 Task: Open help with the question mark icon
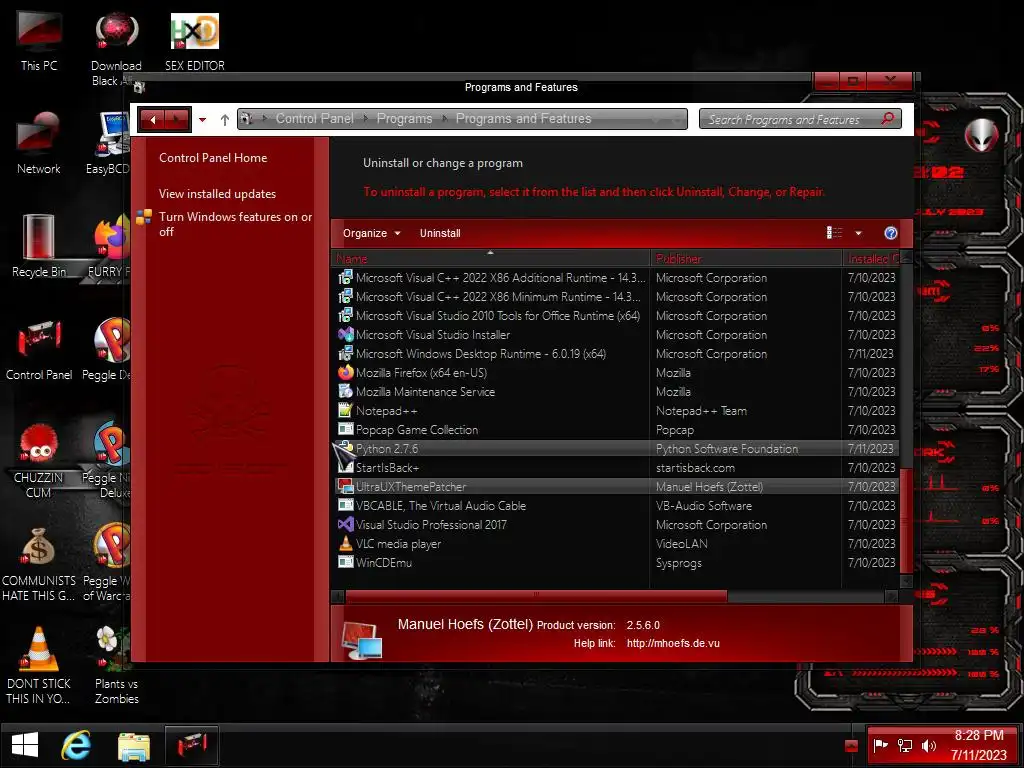pyautogui.click(x=890, y=233)
